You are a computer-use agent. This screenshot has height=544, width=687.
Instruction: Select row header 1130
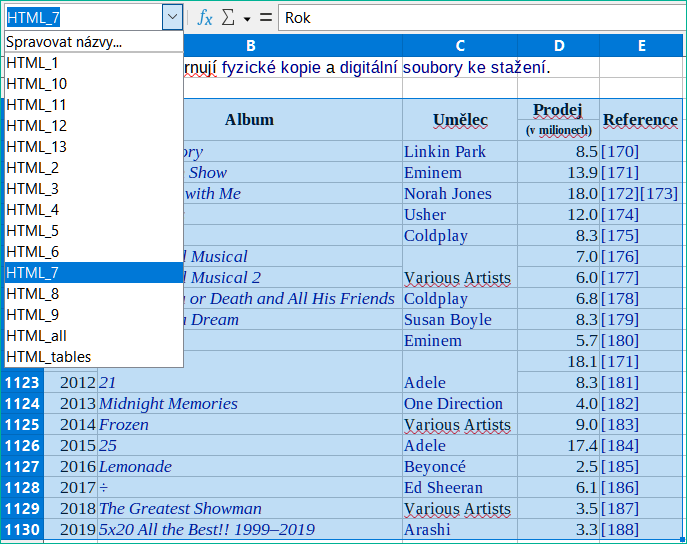click(x=22, y=530)
